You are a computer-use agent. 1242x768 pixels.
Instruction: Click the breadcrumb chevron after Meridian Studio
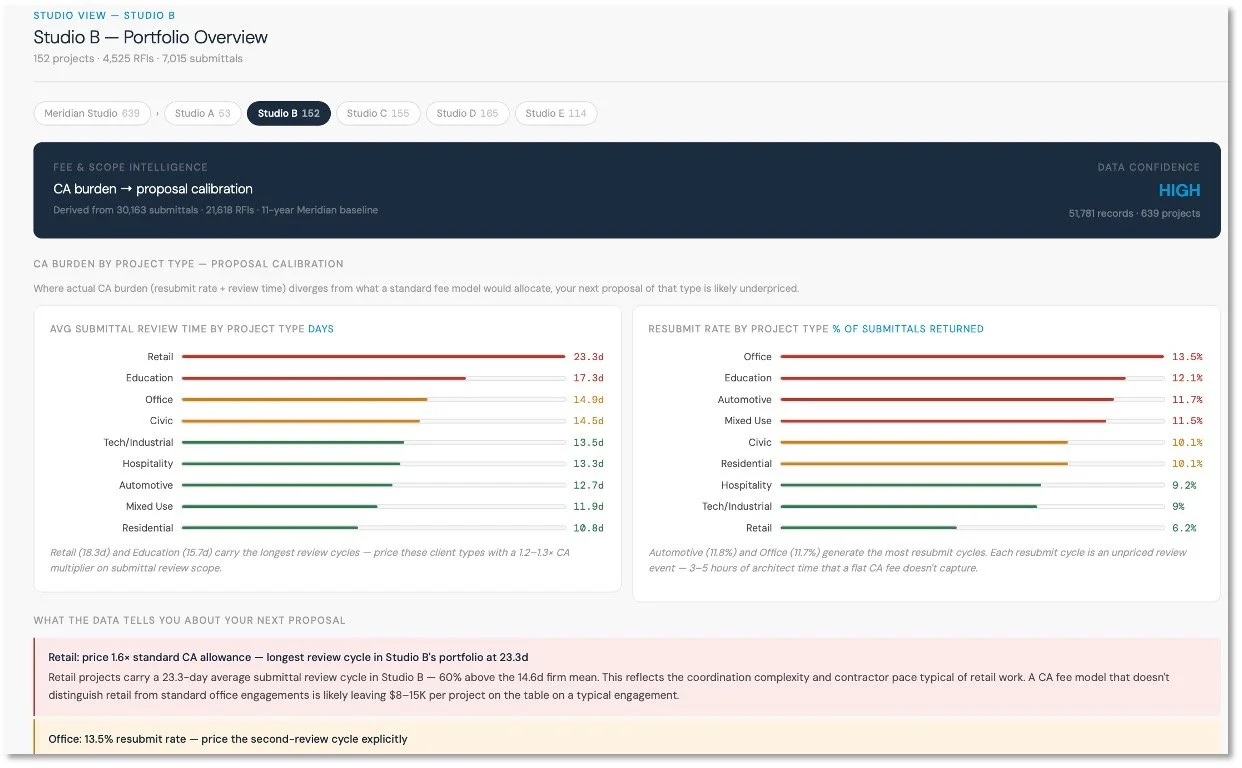click(157, 113)
